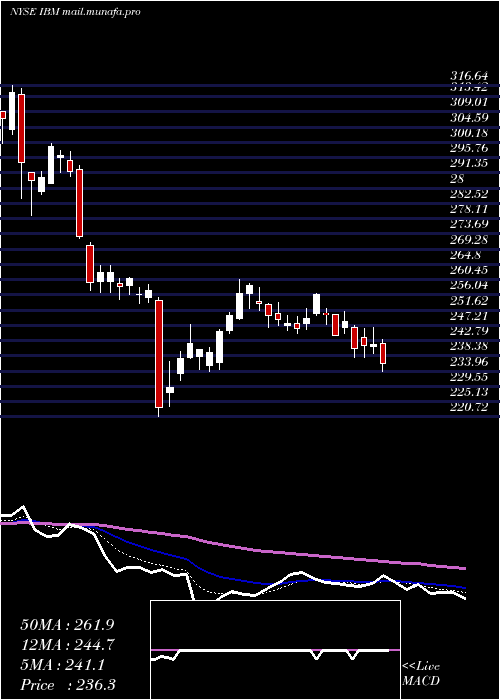Image resolution: width=500 pixels, height=700 pixels.
Task: Click the 278.11 price axis label
Action: click(469, 209)
